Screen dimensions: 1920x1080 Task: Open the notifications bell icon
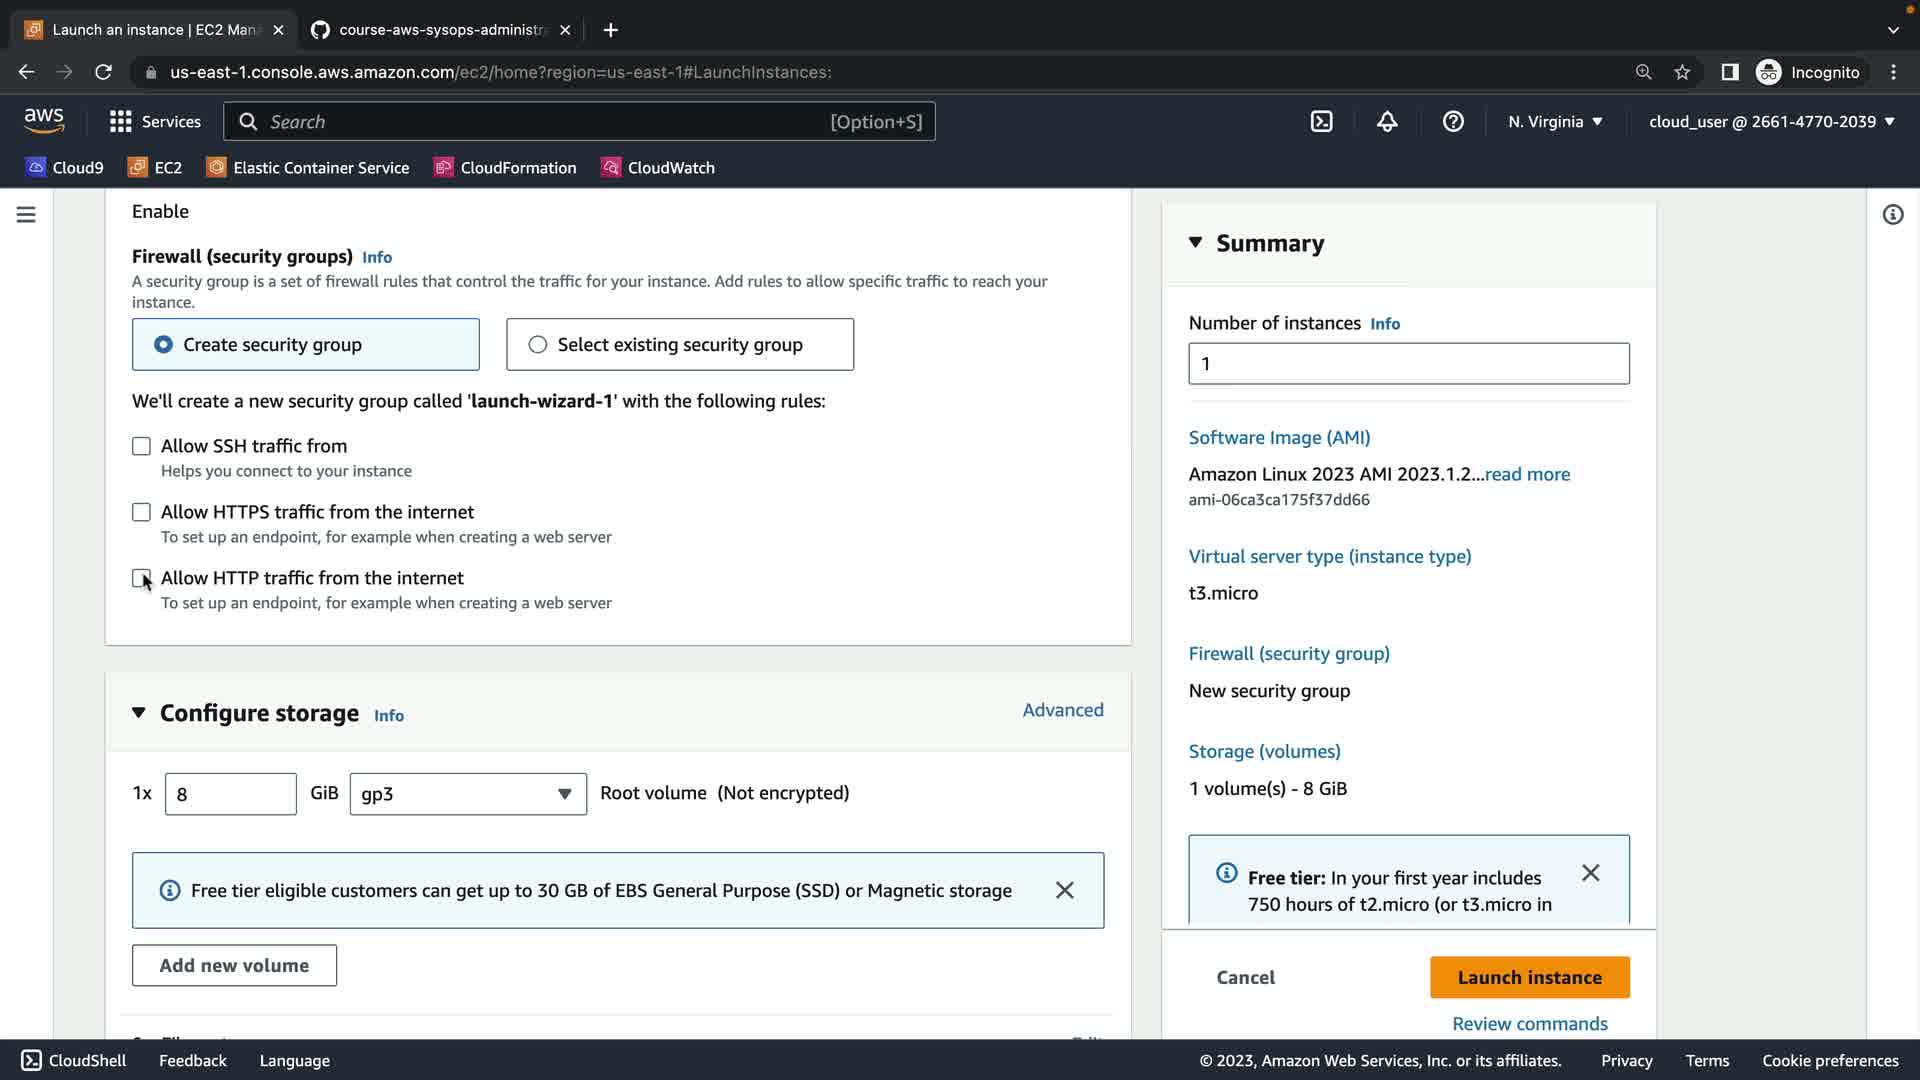coord(1387,121)
